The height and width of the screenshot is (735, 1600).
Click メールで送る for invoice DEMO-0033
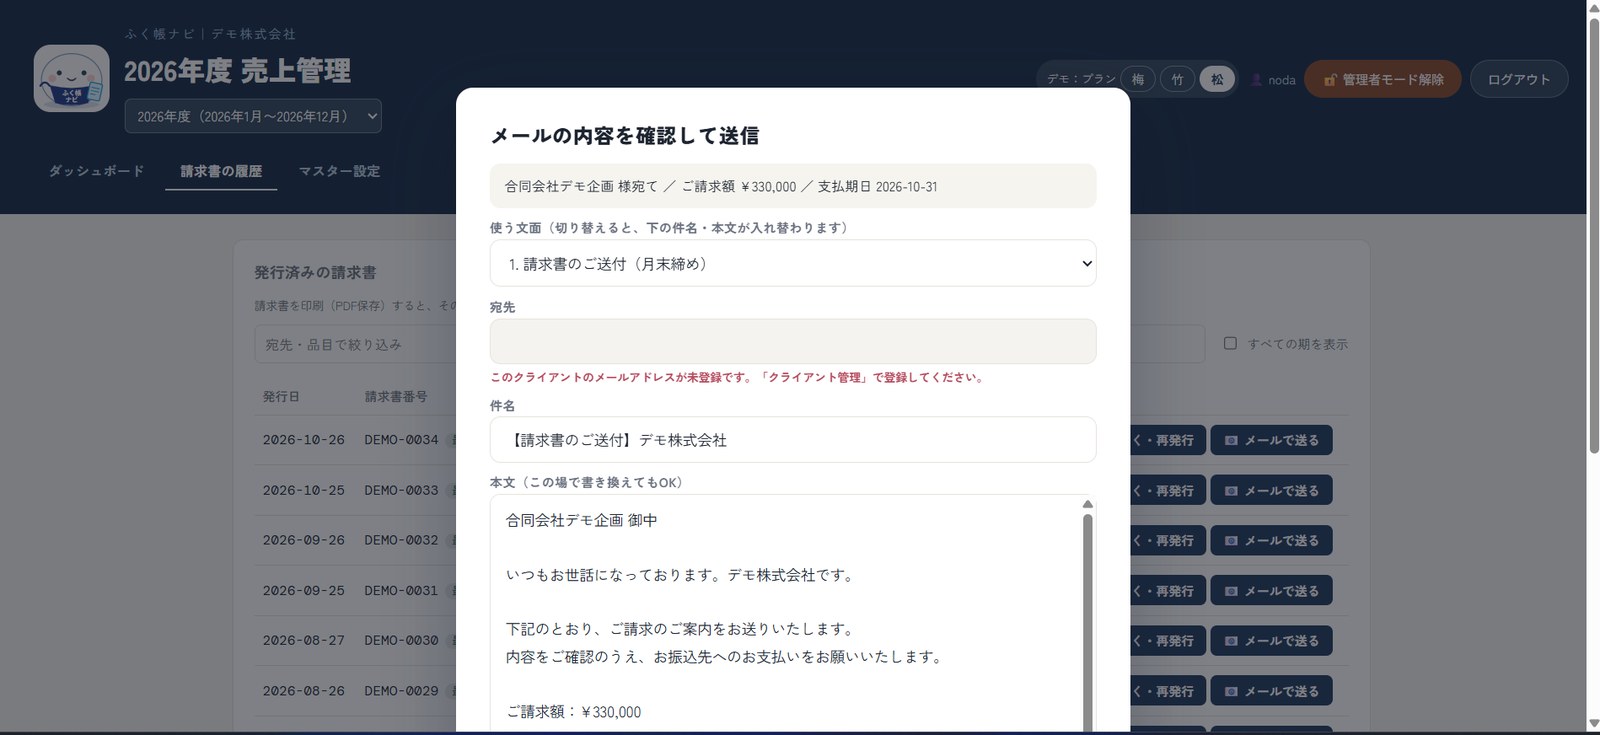pos(1271,490)
